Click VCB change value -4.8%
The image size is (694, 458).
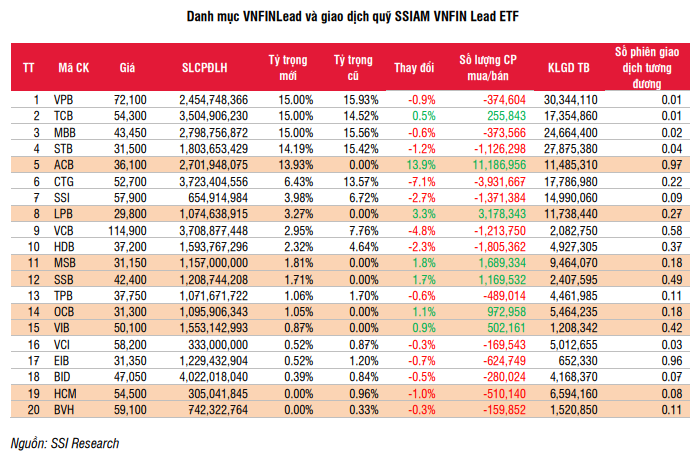tap(422, 231)
